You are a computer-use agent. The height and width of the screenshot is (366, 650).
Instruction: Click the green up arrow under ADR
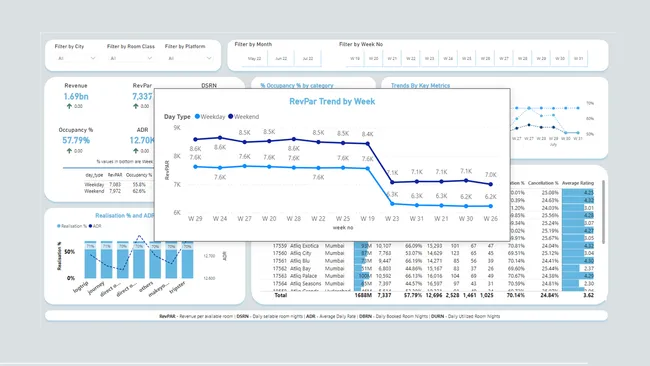coord(136,150)
